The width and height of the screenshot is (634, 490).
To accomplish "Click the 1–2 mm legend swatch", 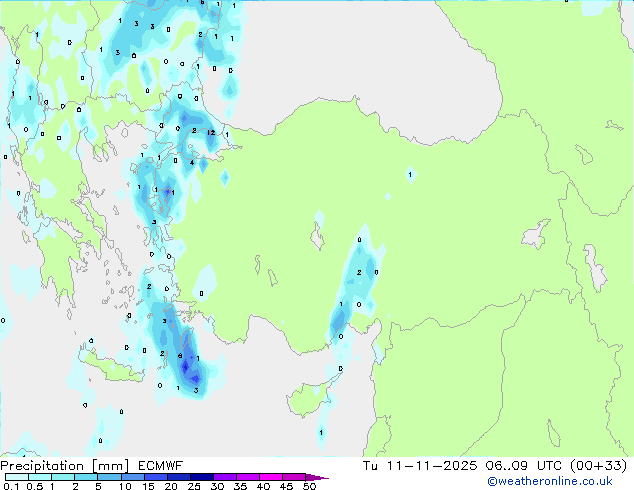I will click(x=63, y=477).
